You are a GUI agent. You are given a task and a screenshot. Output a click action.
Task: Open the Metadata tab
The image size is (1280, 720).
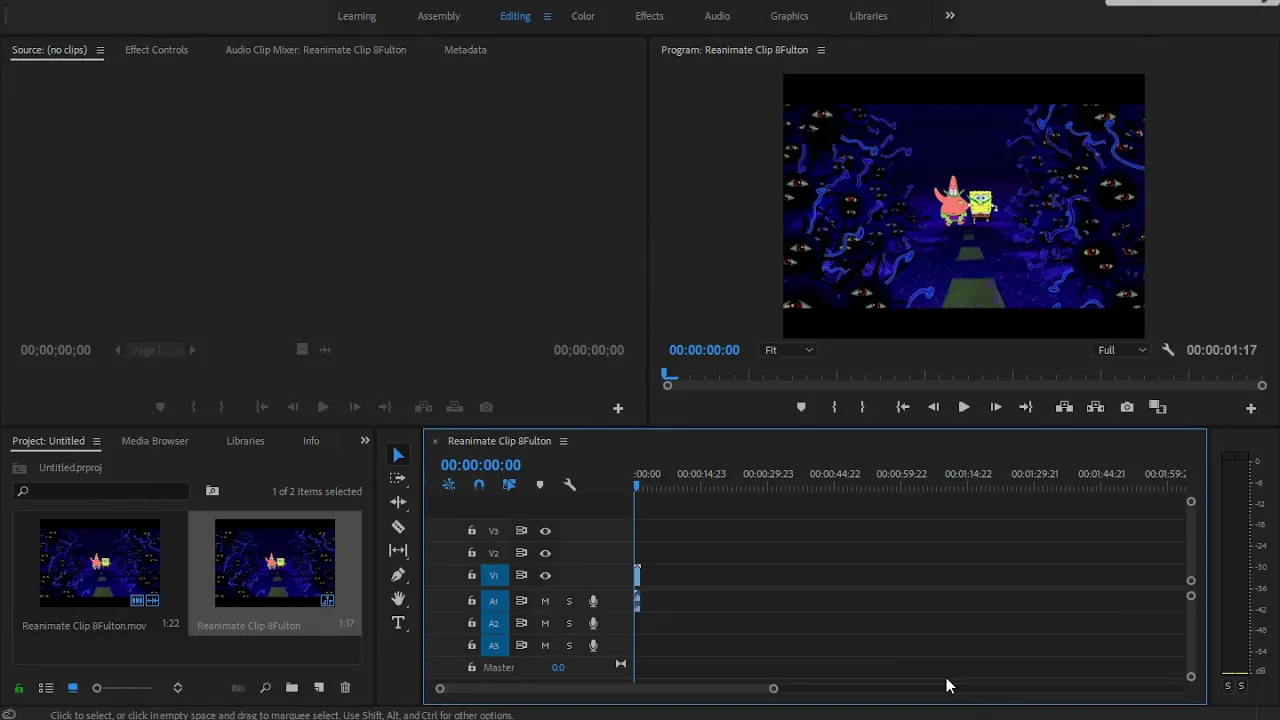click(465, 50)
